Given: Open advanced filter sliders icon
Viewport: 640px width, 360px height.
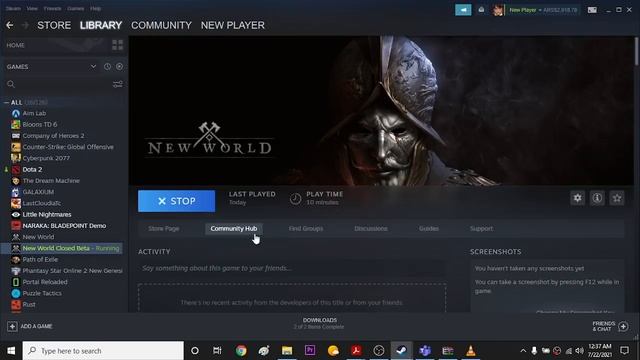Looking at the screenshot, I should [x=118, y=84].
